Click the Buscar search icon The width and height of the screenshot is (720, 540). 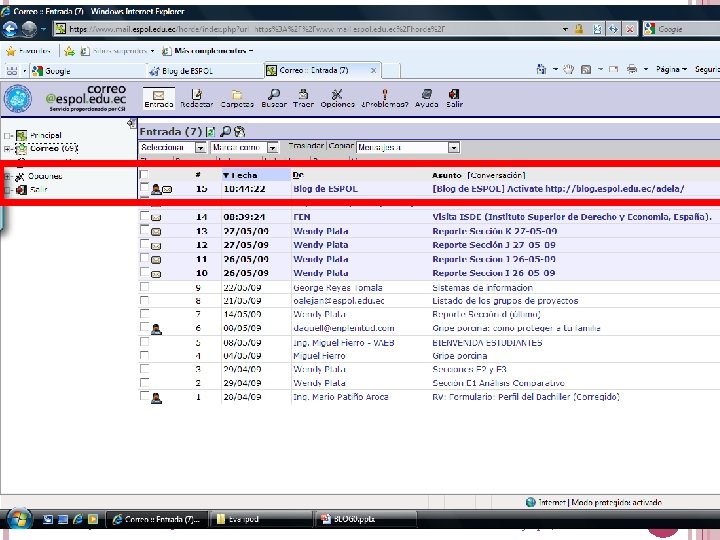tap(274, 98)
